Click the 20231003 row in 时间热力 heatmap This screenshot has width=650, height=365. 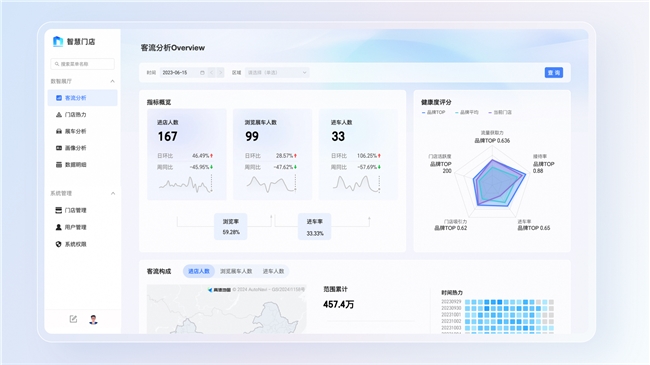pyautogui.click(x=497, y=328)
